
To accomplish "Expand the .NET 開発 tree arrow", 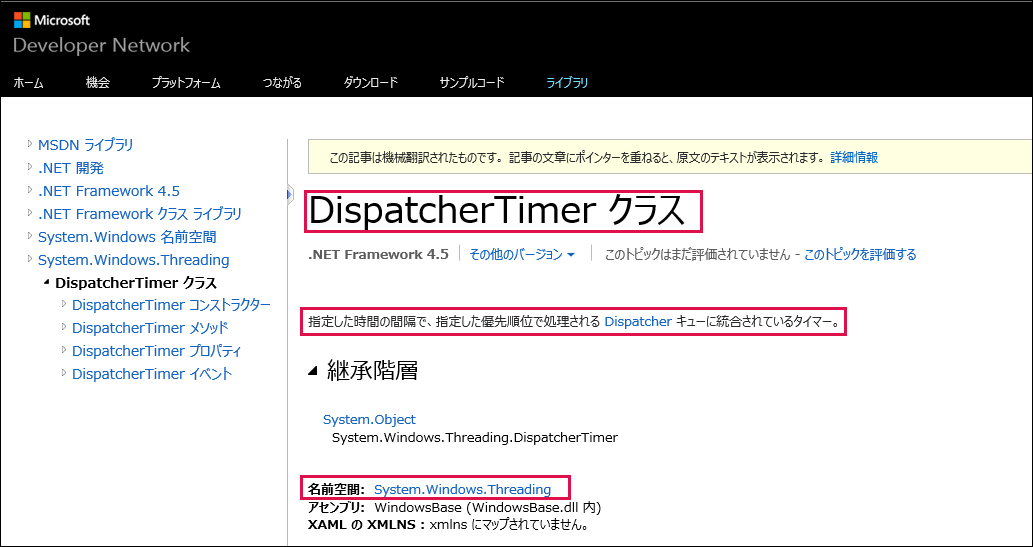I will (30, 166).
